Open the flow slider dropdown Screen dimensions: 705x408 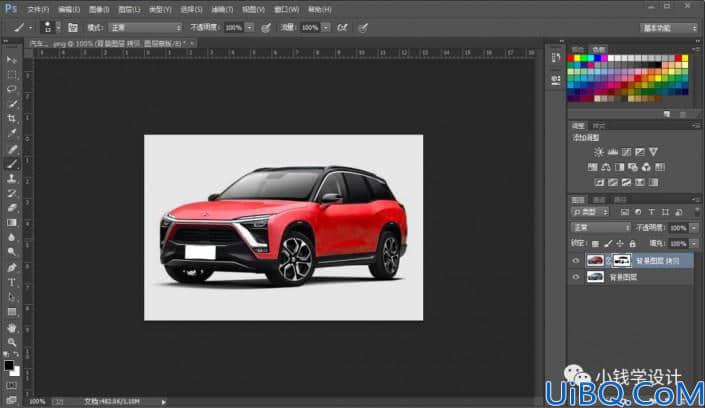point(326,28)
